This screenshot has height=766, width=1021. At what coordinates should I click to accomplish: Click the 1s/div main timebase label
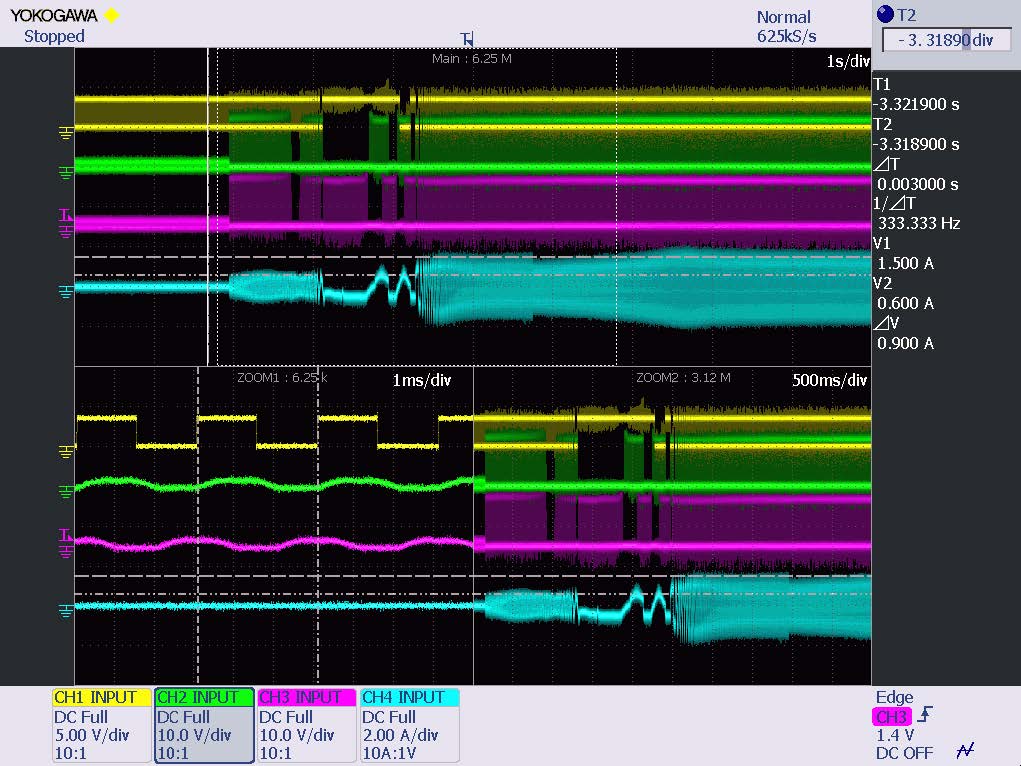(848, 61)
